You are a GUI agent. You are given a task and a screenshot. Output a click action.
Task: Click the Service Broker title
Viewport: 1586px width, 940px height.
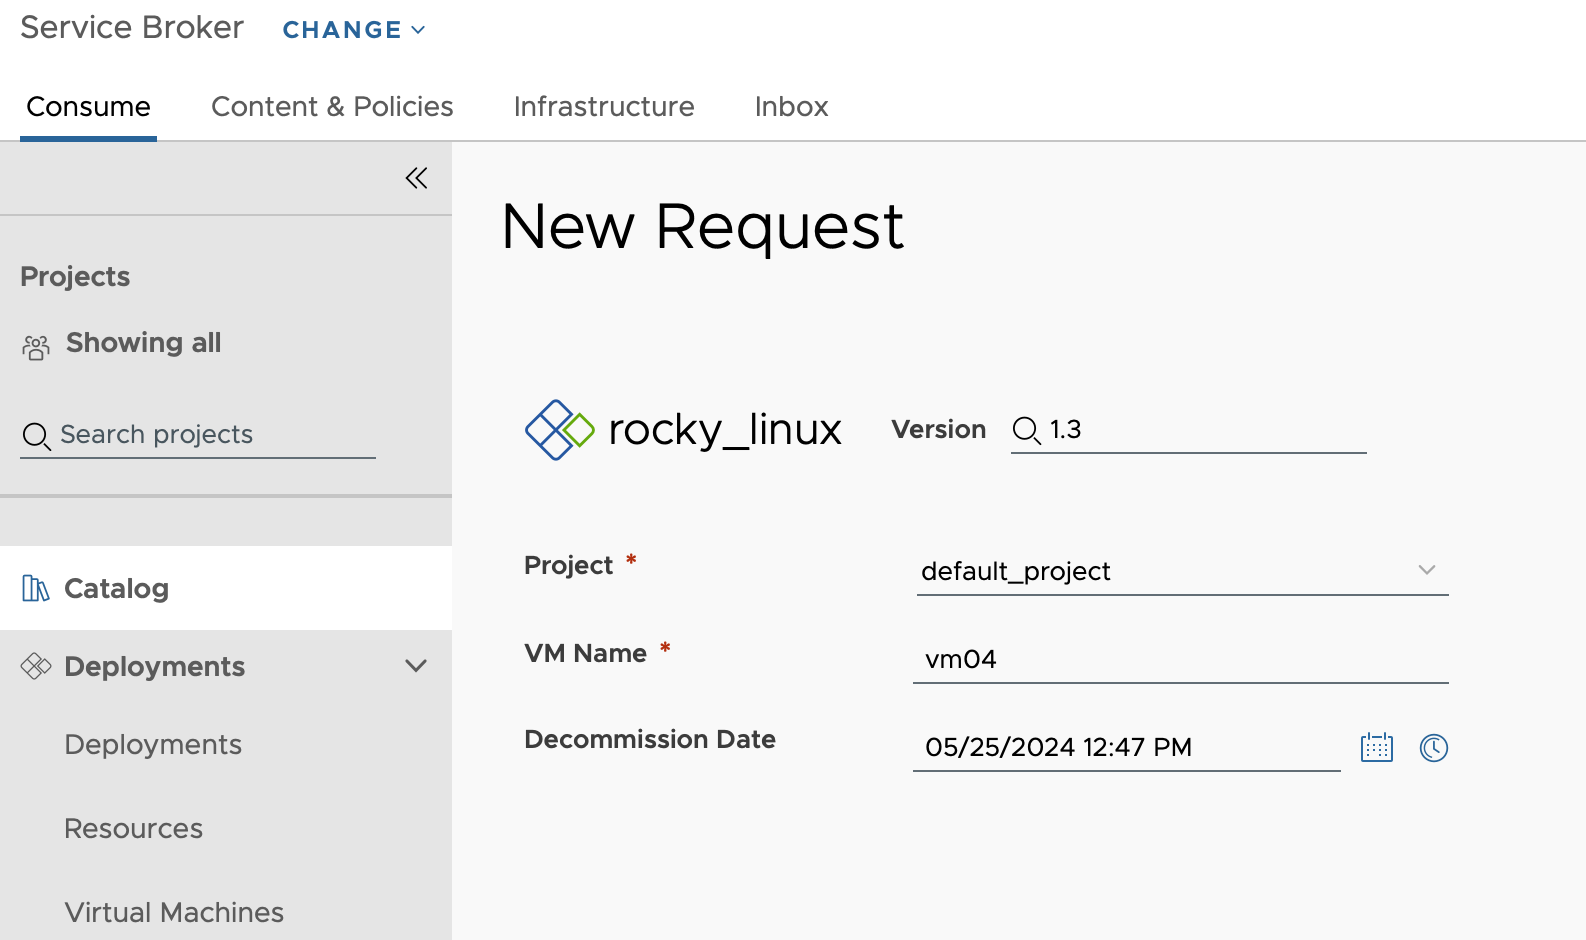tap(132, 28)
